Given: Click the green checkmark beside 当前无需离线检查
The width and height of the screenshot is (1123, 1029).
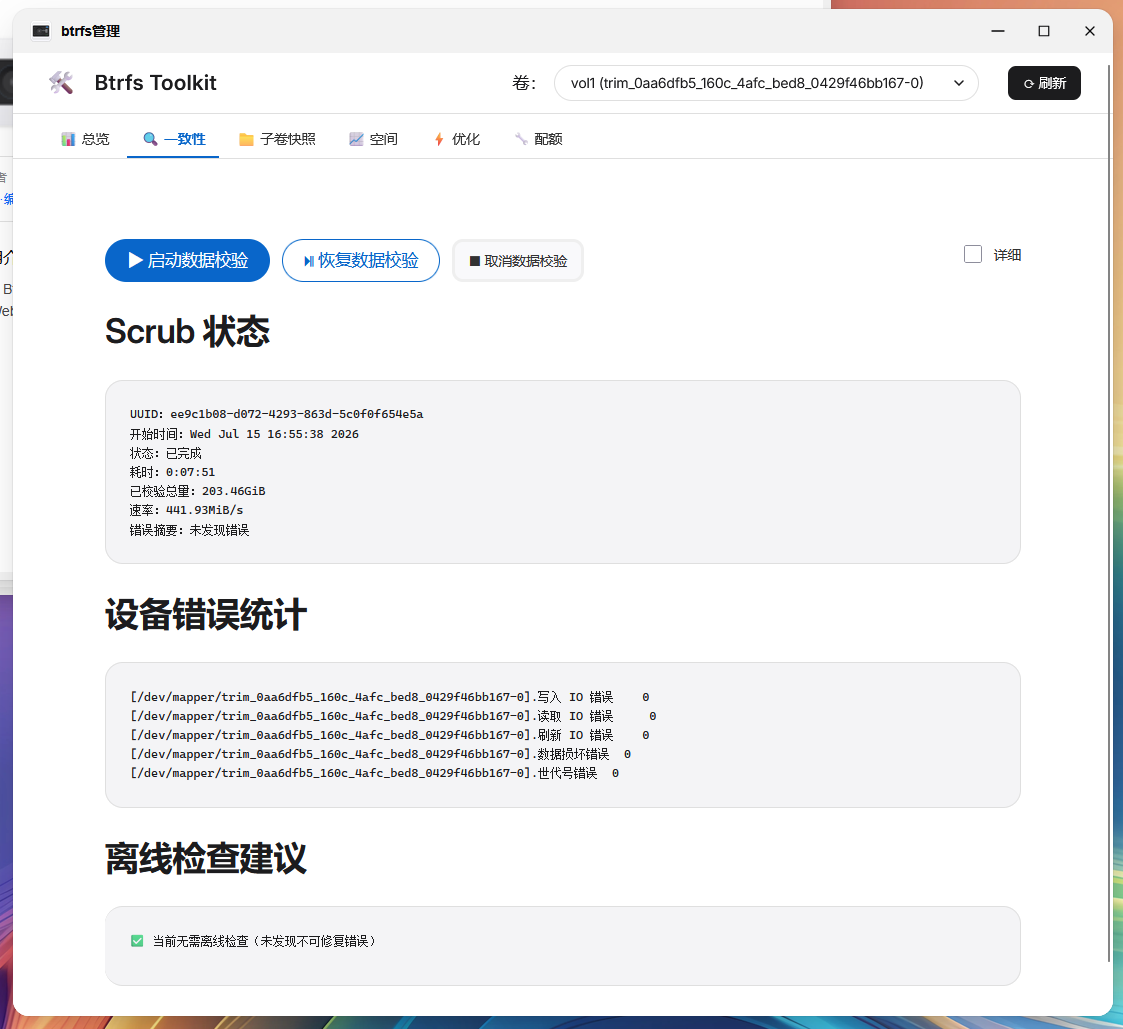Looking at the screenshot, I should [137, 941].
